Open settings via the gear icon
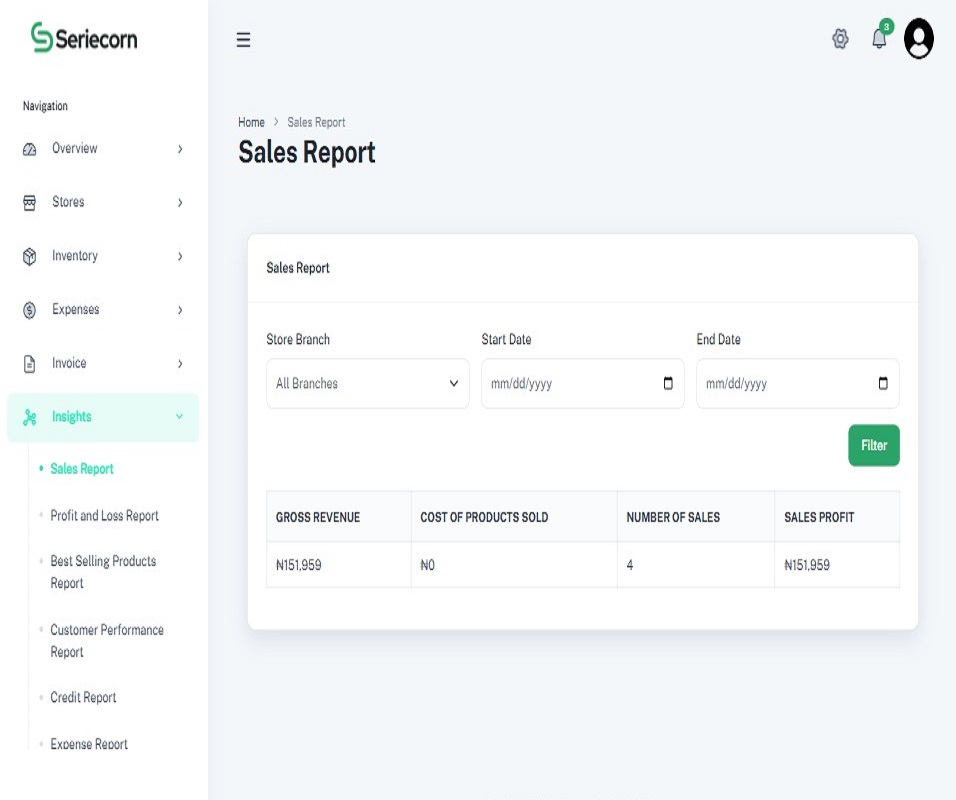 840,39
